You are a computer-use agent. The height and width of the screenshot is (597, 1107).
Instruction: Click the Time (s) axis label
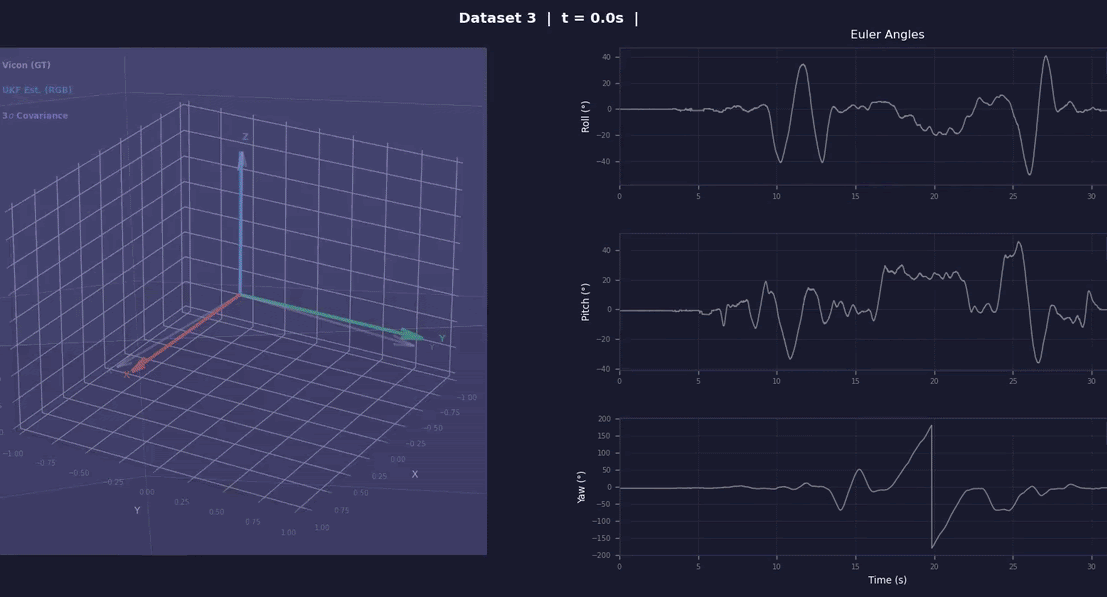coord(887,580)
